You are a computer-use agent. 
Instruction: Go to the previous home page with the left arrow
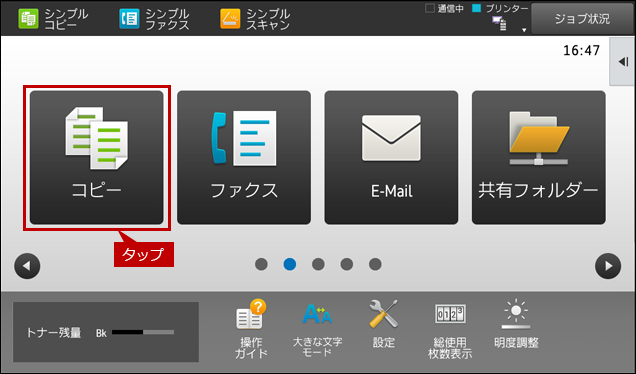tap(27, 266)
